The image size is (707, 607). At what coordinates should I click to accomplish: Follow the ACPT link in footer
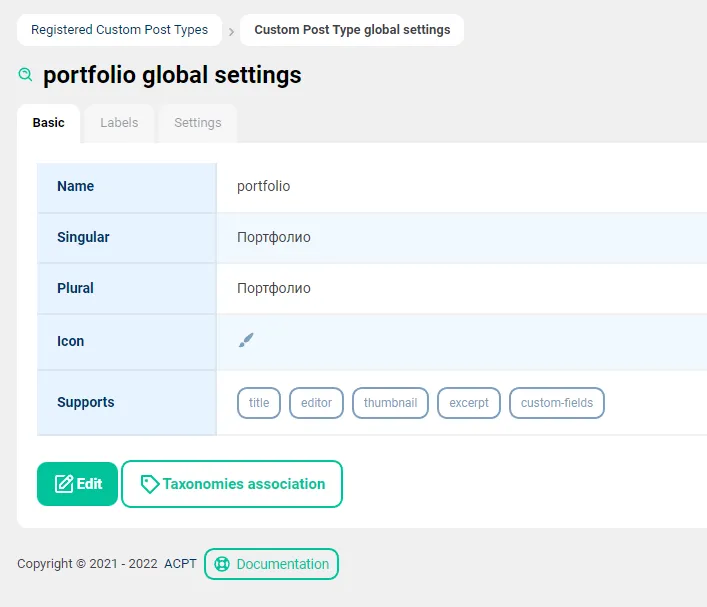[x=181, y=564]
